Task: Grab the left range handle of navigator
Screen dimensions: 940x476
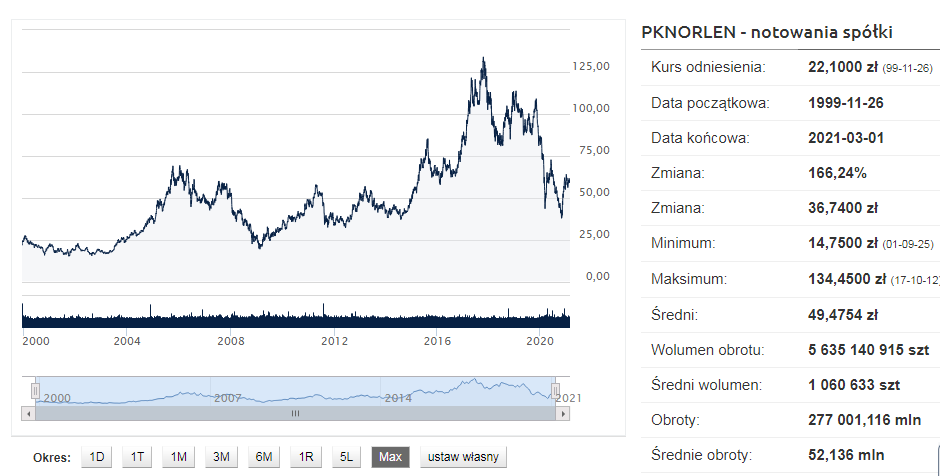Action: coord(35,390)
